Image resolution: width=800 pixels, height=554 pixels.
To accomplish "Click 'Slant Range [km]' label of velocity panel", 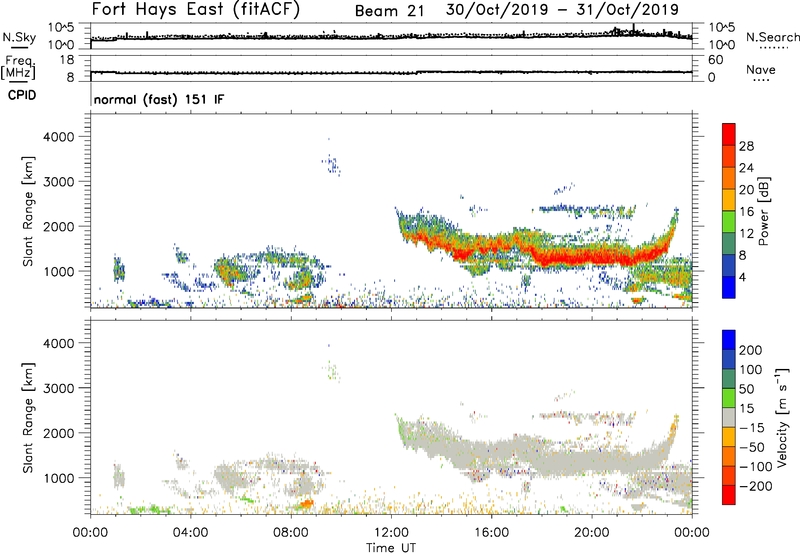I will click(28, 418).
